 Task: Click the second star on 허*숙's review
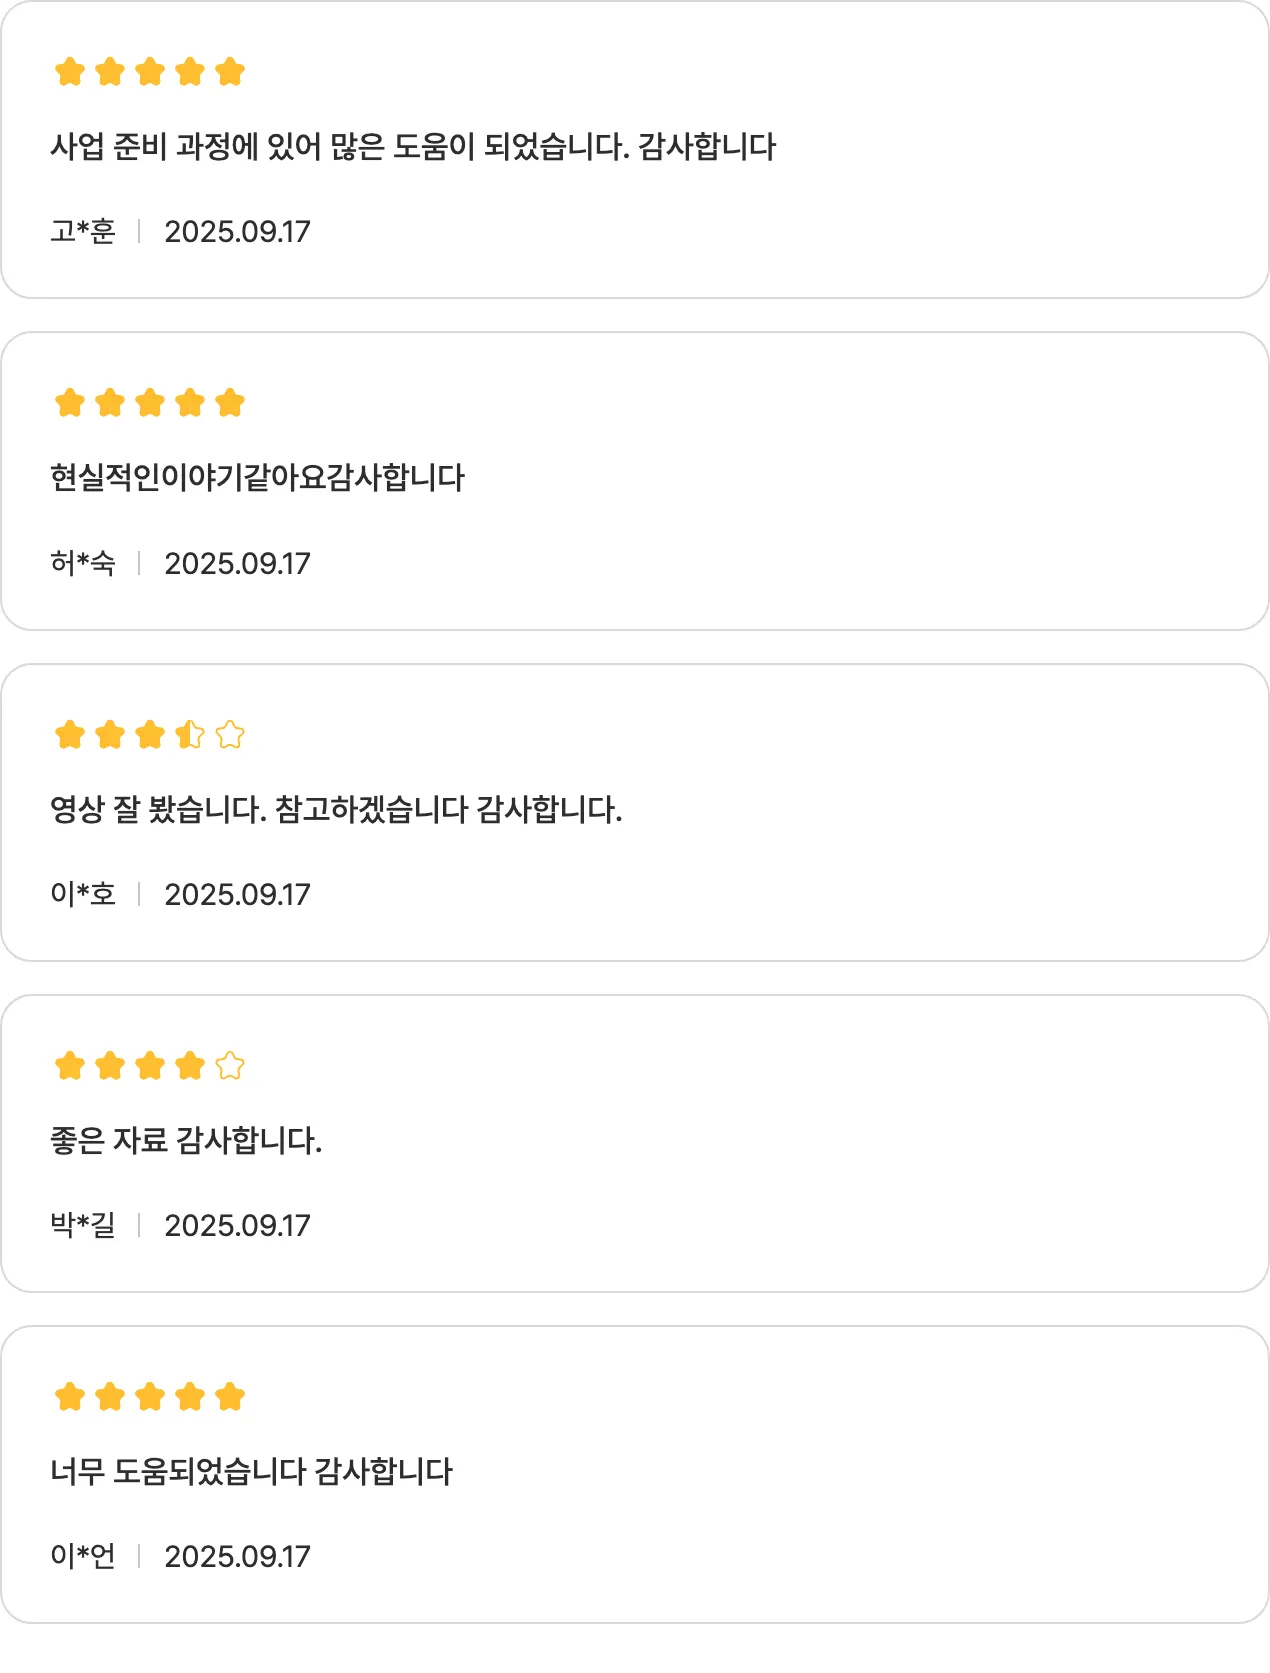(110, 403)
